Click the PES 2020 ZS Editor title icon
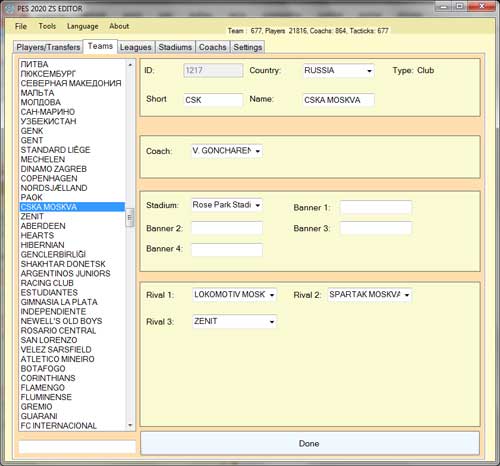Screen dimensions: 500x466 pos(10,9)
